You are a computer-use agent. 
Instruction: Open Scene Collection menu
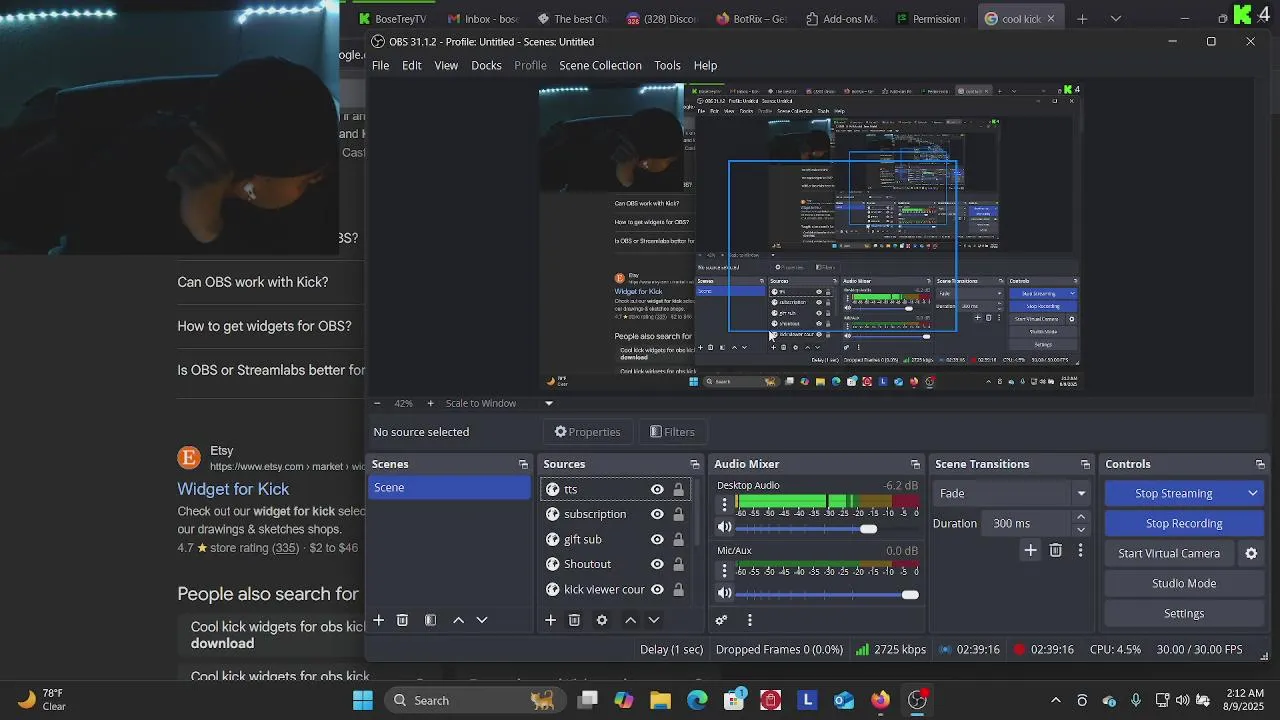(x=600, y=65)
